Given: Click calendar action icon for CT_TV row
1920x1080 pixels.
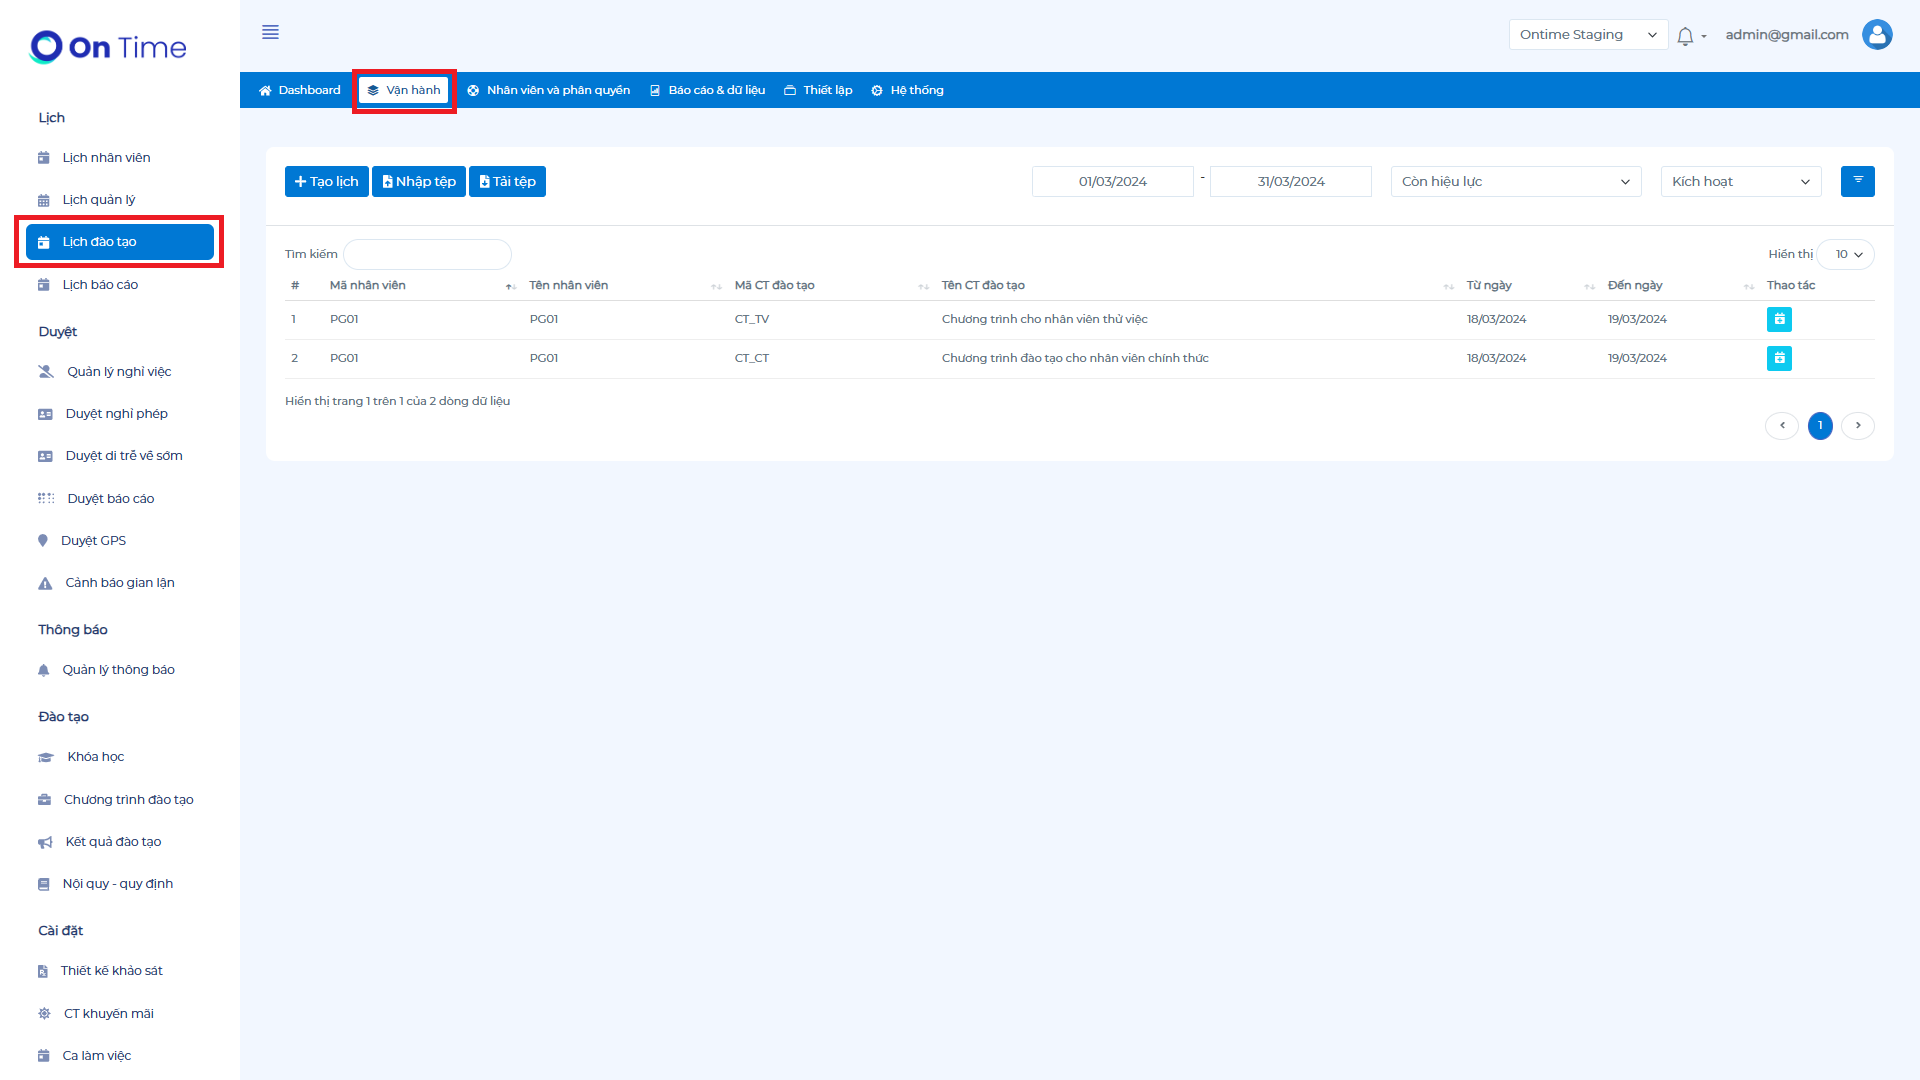Looking at the screenshot, I should [1779, 320].
